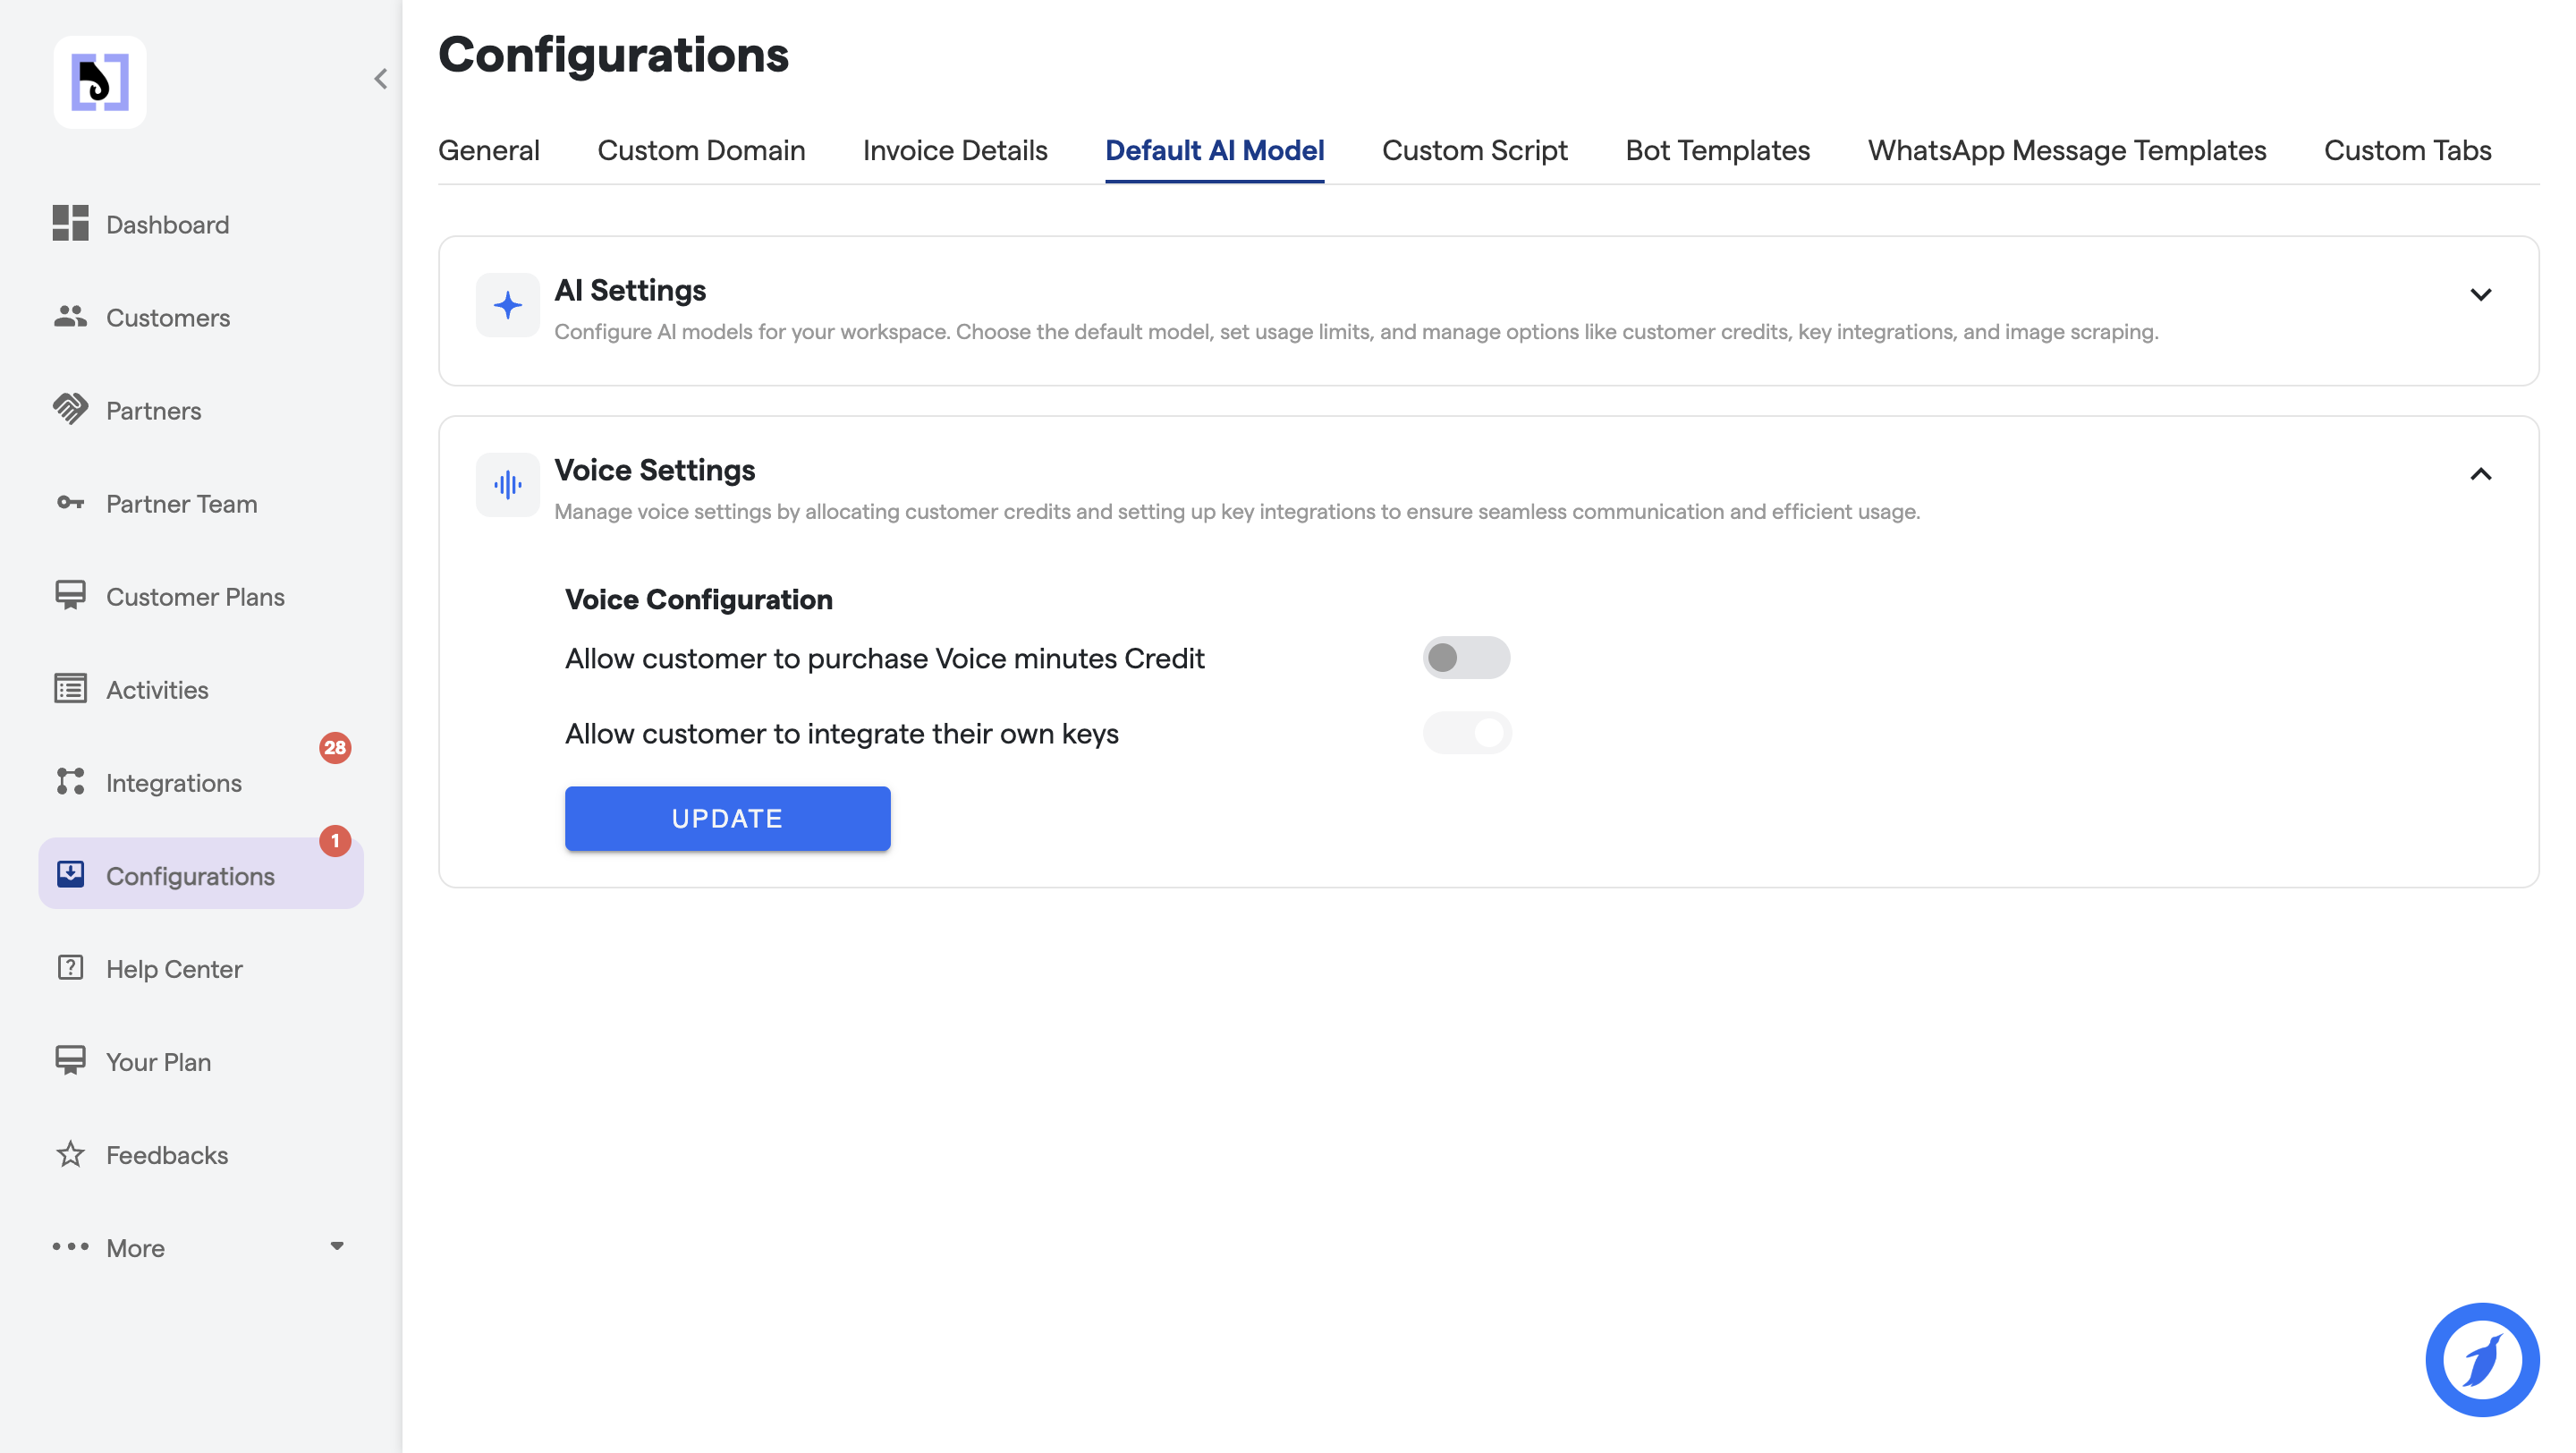The width and height of the screenshot is (2576, 1453).
Task: Click the Partner Team key icon
Action: [70, 502]
